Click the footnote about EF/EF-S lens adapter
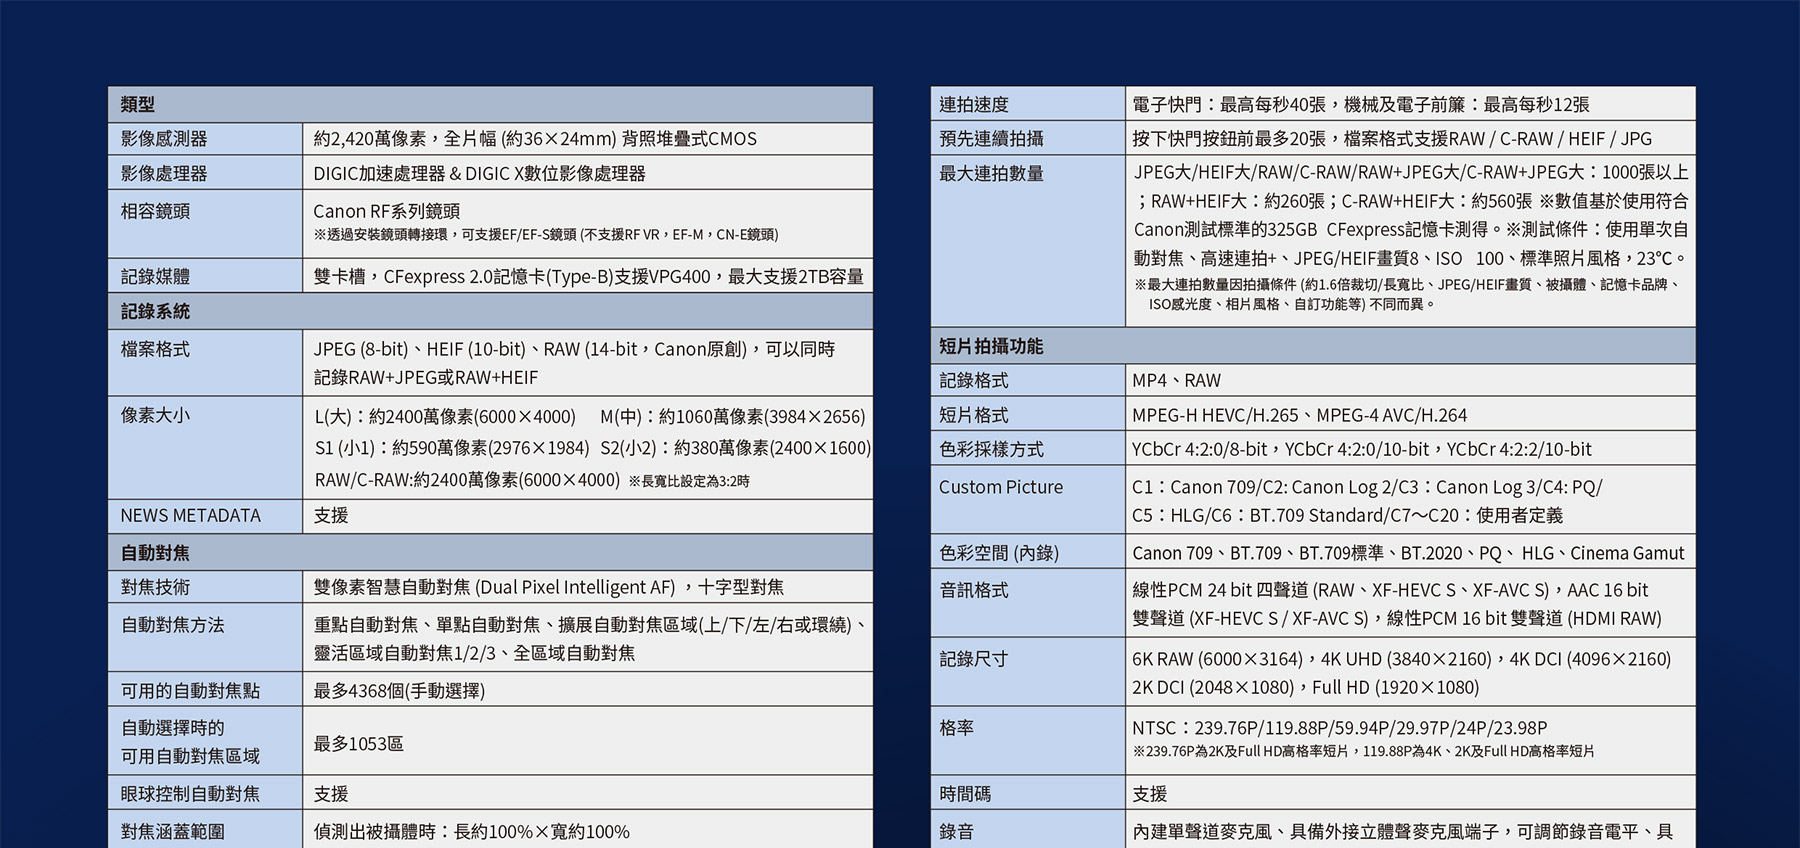Viewport: 1800px width, 848px height. pyautogui.click(x=546, y=235)
